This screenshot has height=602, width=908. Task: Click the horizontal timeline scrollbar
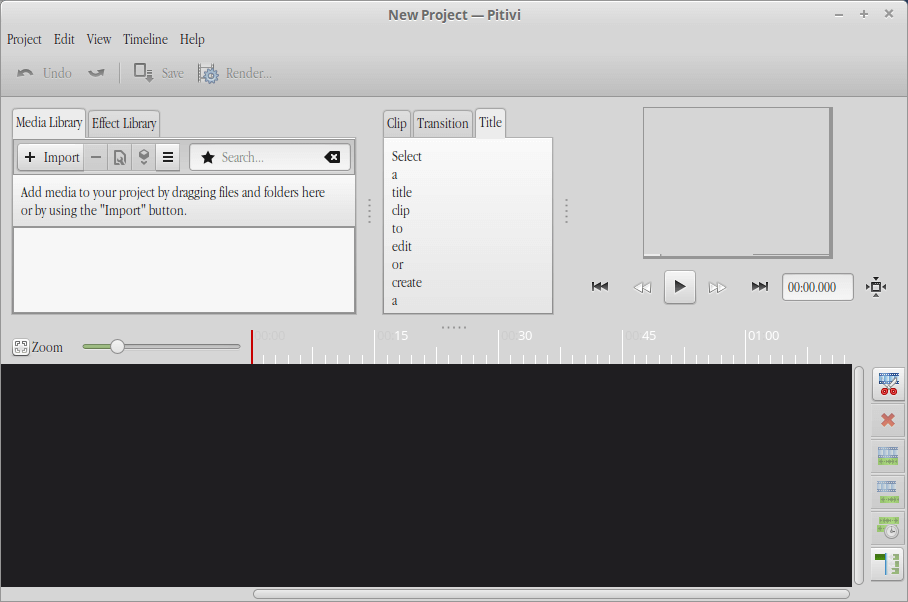point(551,594)
